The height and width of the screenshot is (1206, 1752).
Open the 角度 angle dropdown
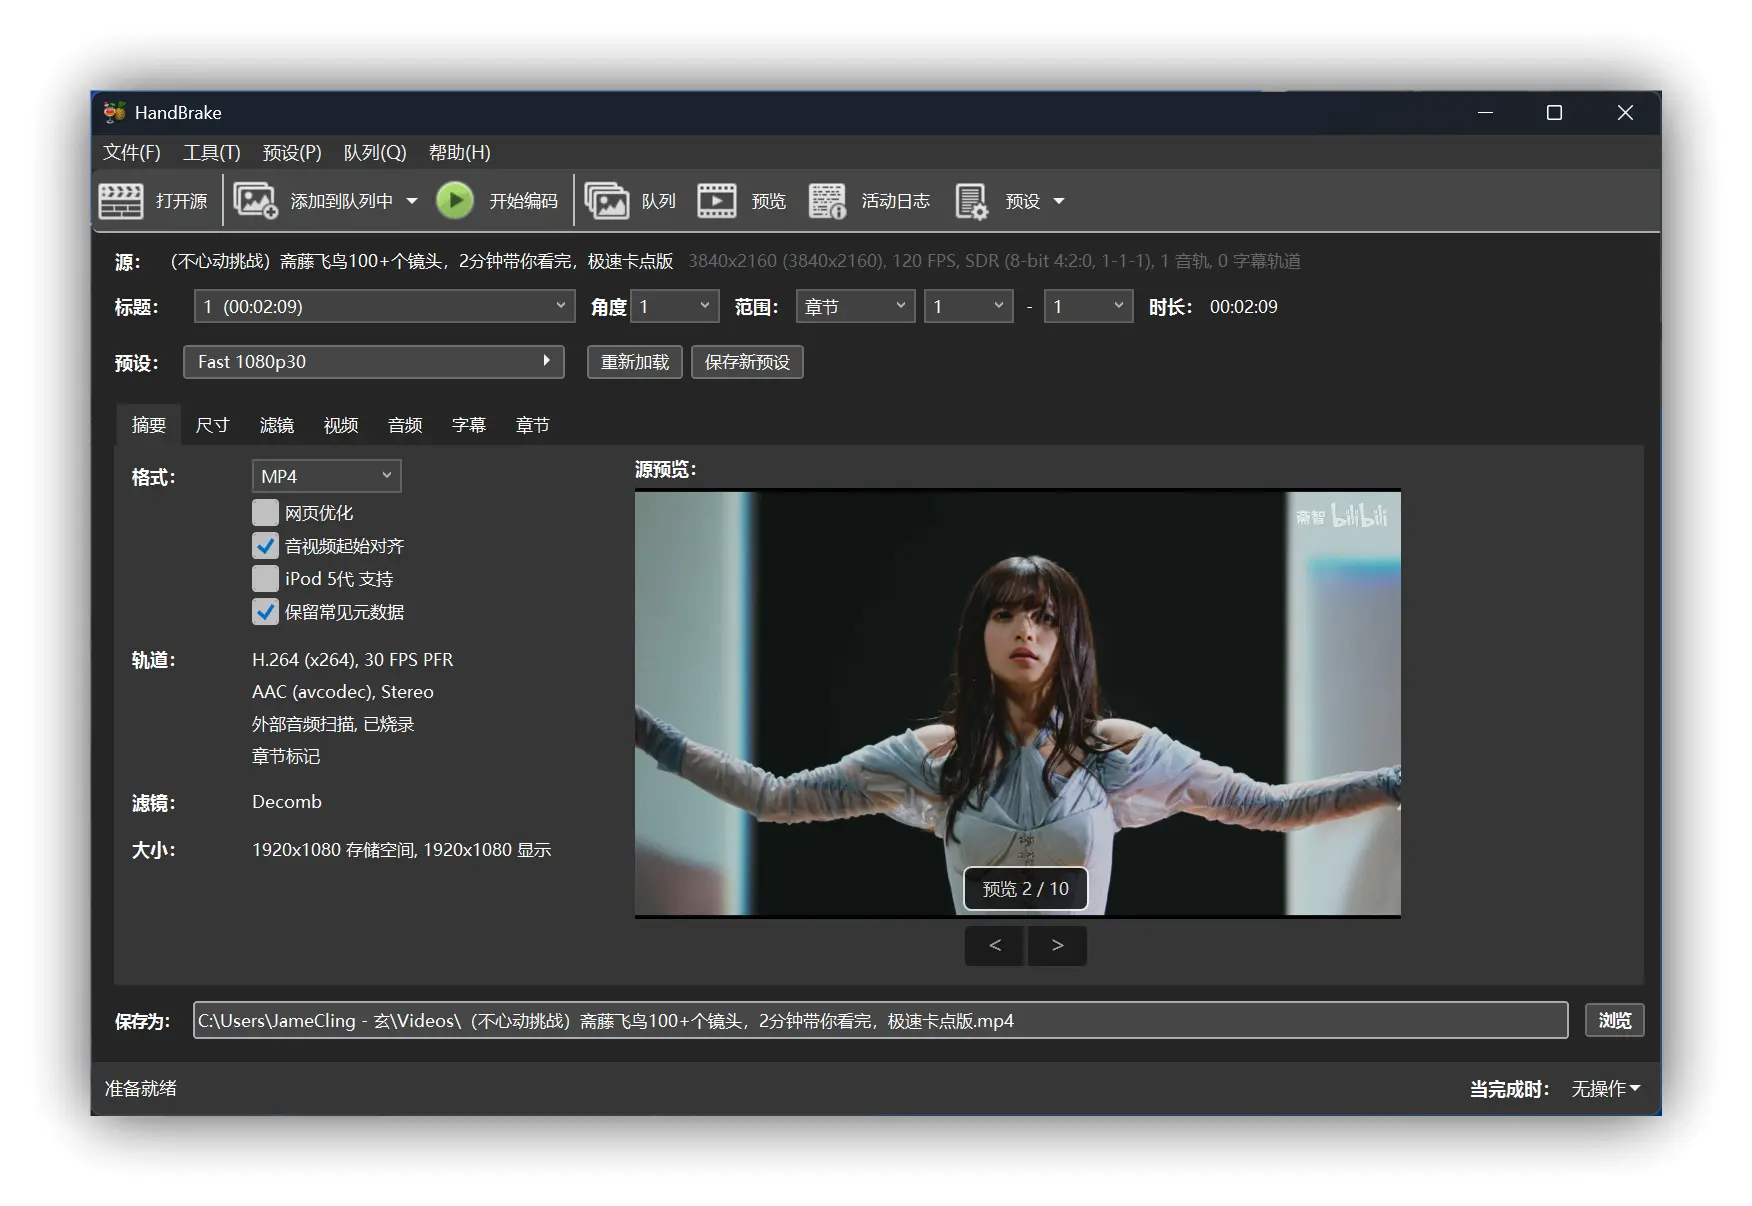pos(675,306)
